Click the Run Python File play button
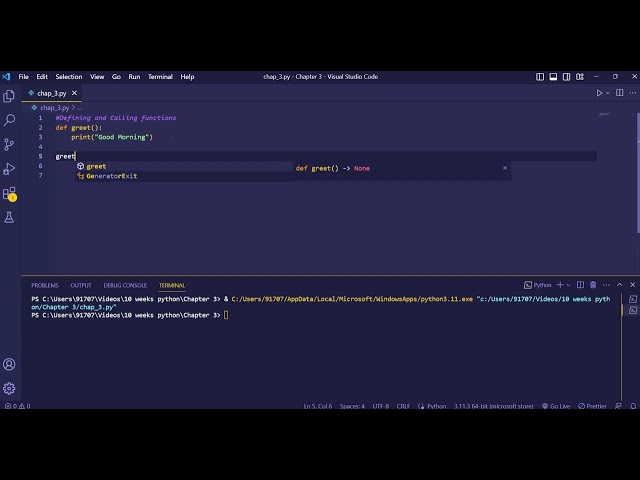 (x=600, y=93)
